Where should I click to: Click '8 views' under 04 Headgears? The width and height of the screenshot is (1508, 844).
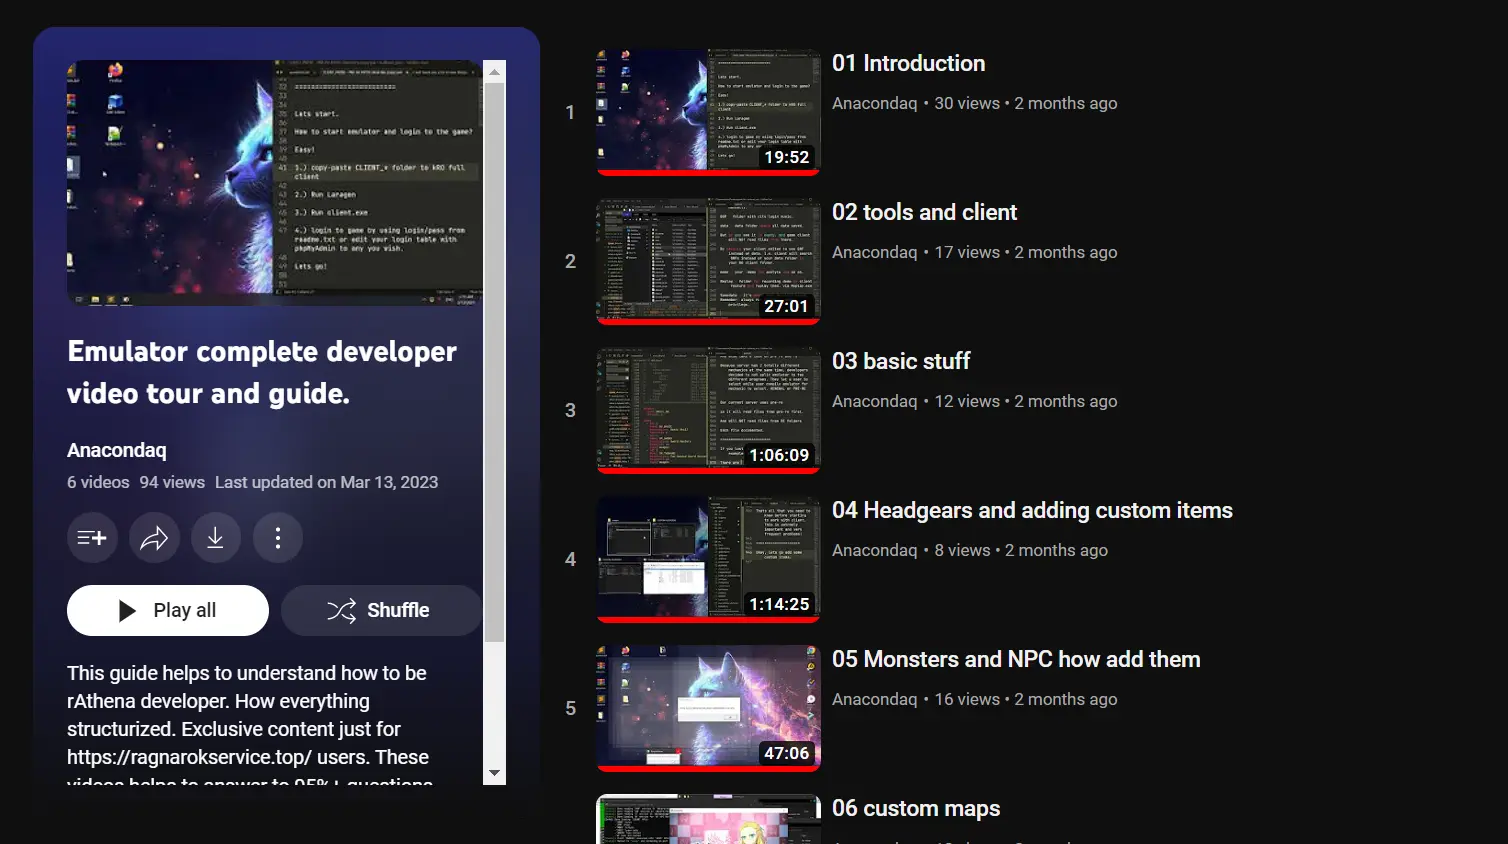(x=962, y=550)
